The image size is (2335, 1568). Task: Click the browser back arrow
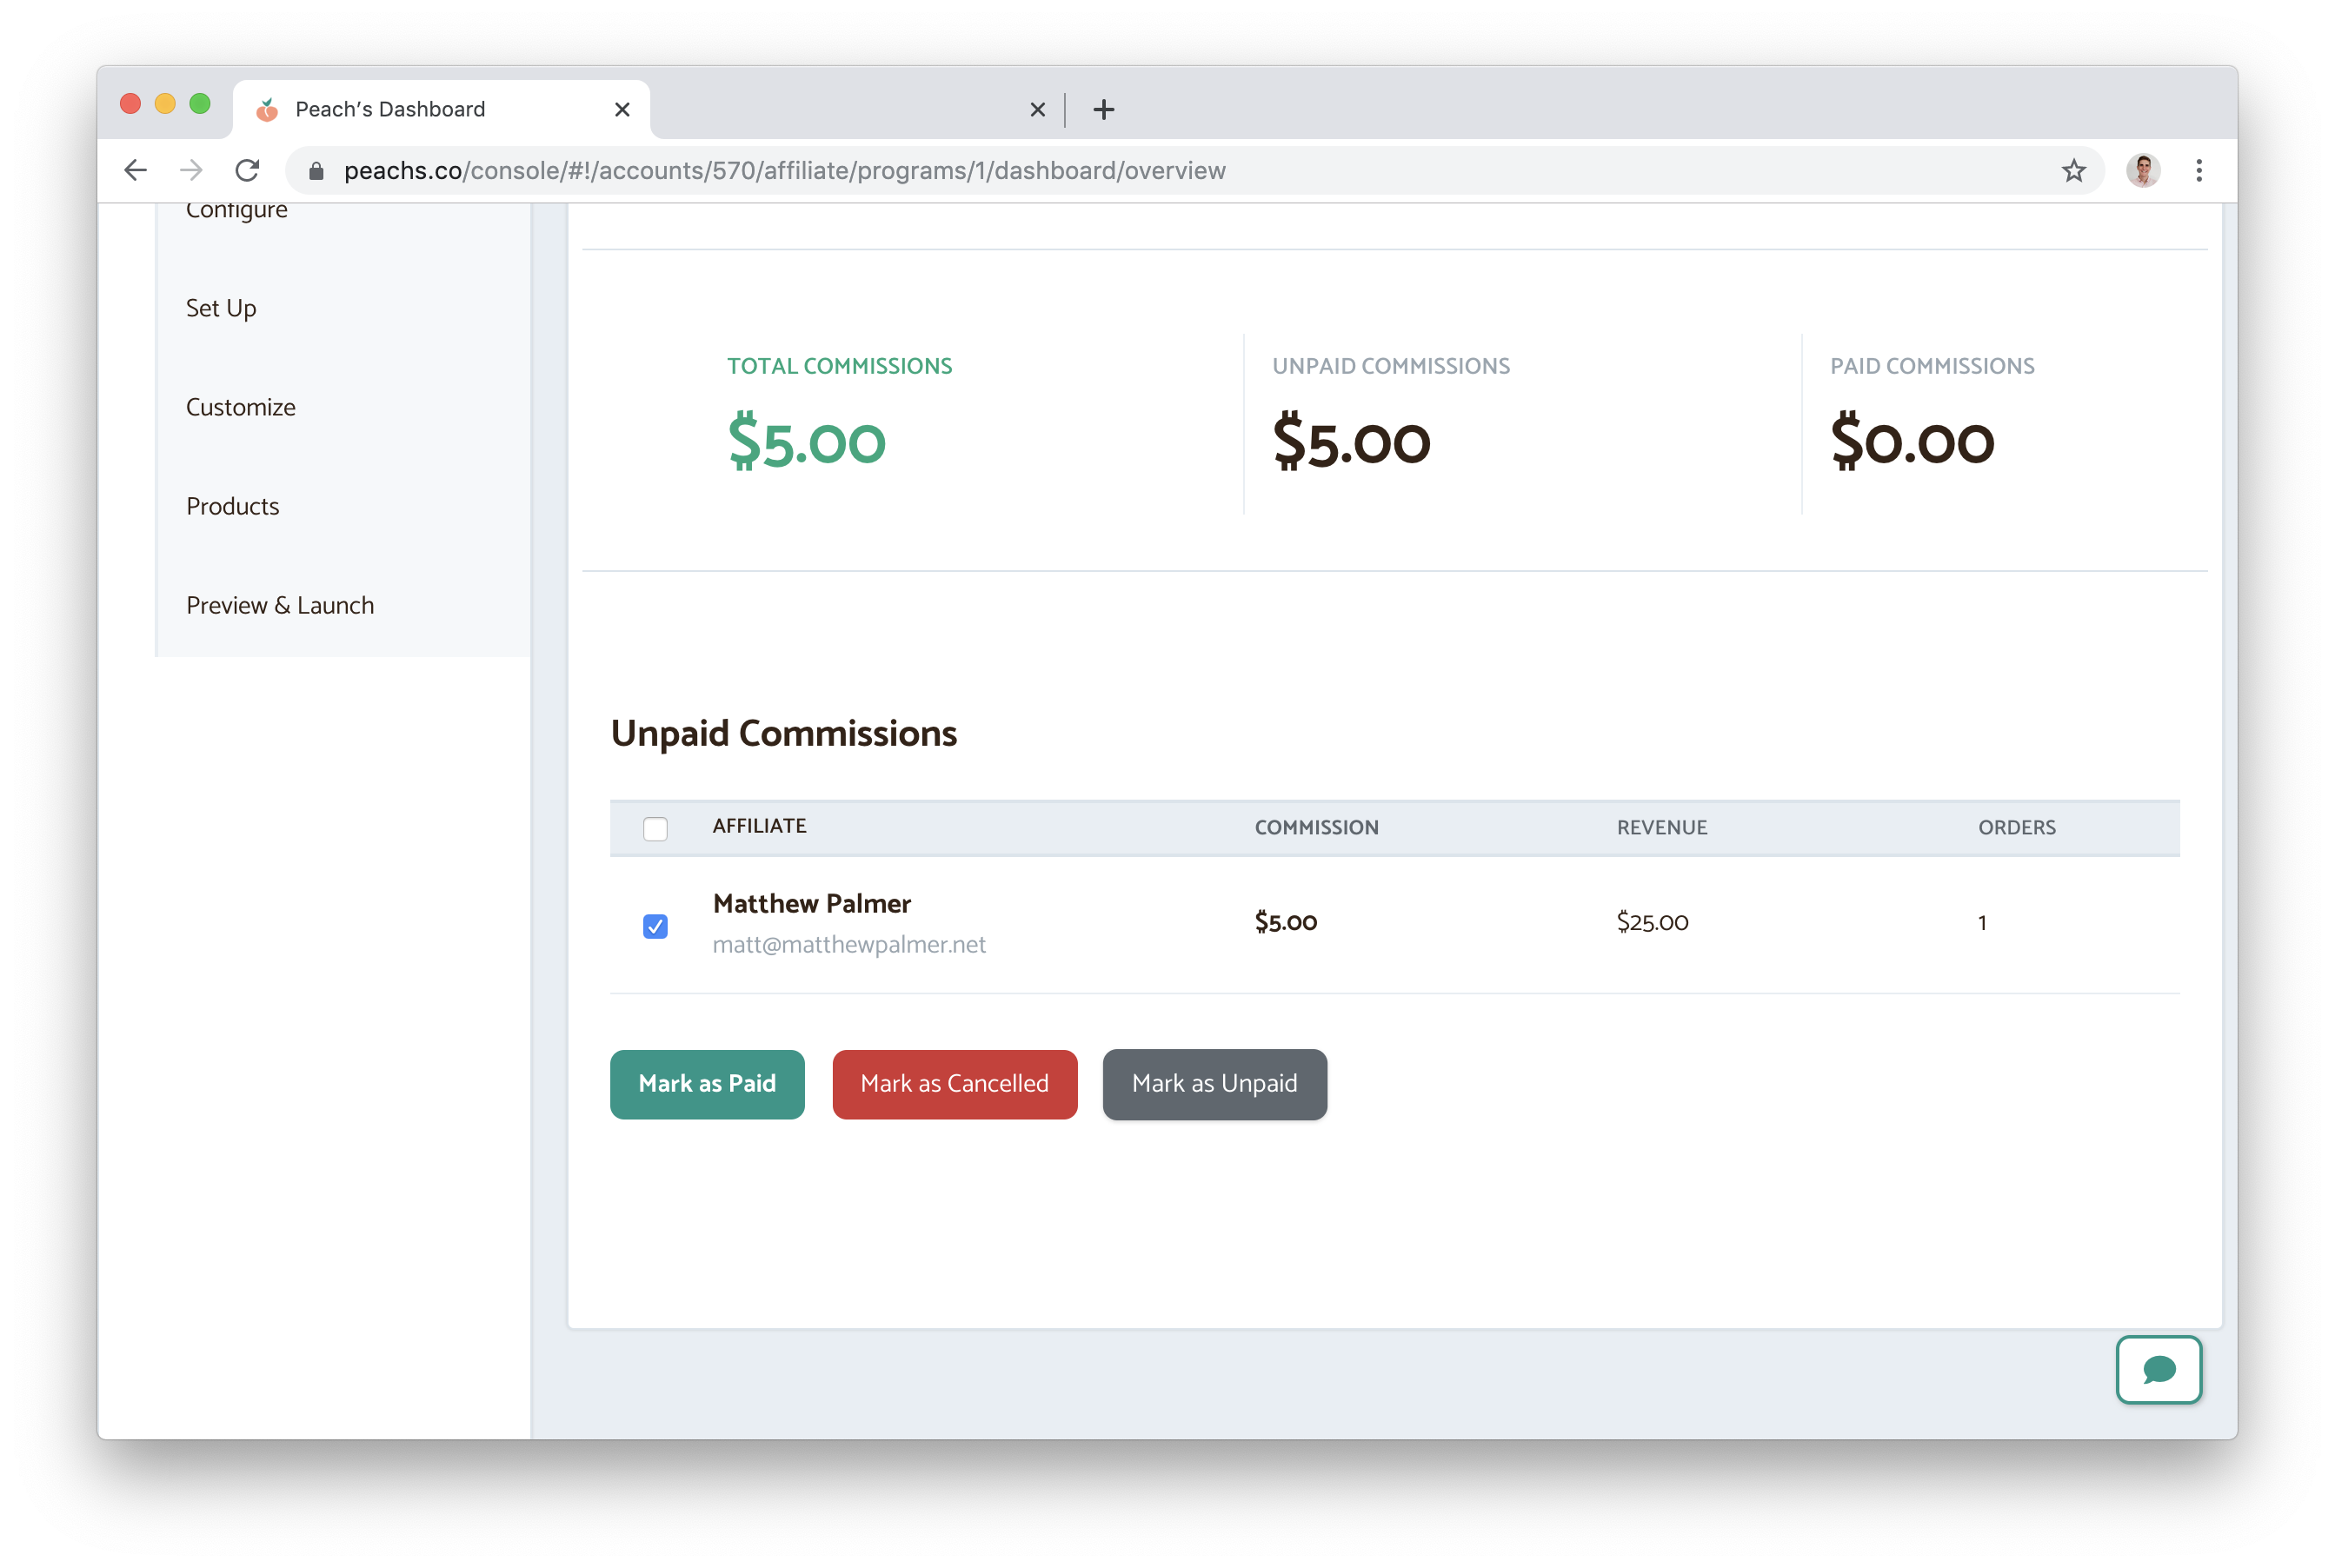coord(136,170)
